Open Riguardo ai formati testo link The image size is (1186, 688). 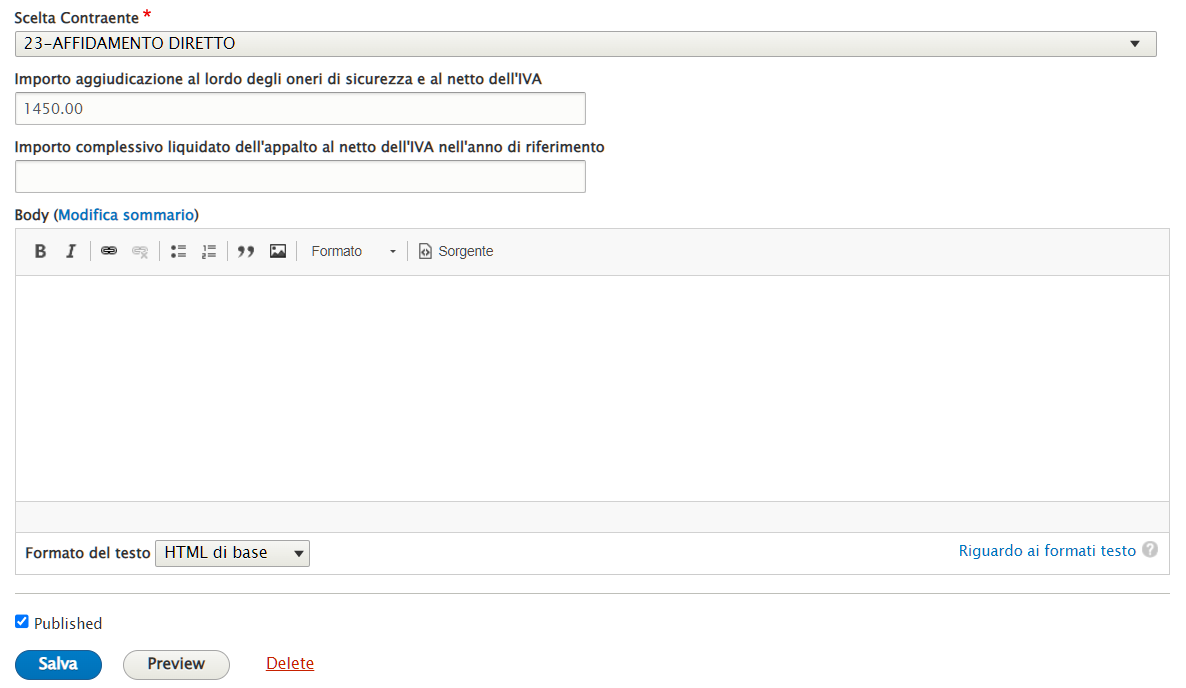(1047, 551)
